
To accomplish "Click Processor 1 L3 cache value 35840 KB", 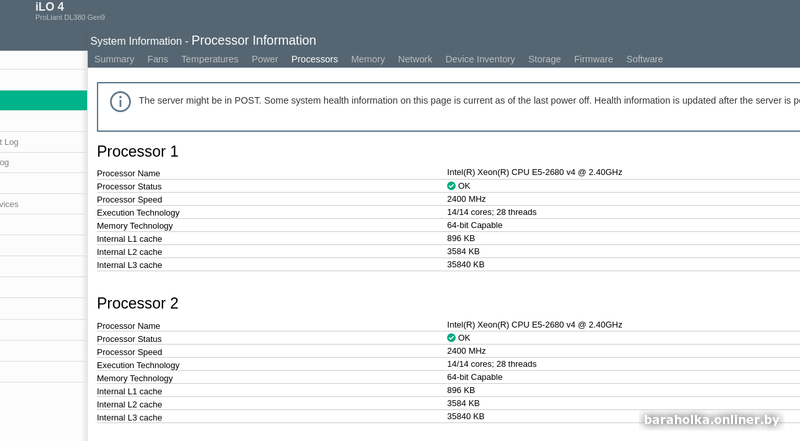I will click(465, 264).
